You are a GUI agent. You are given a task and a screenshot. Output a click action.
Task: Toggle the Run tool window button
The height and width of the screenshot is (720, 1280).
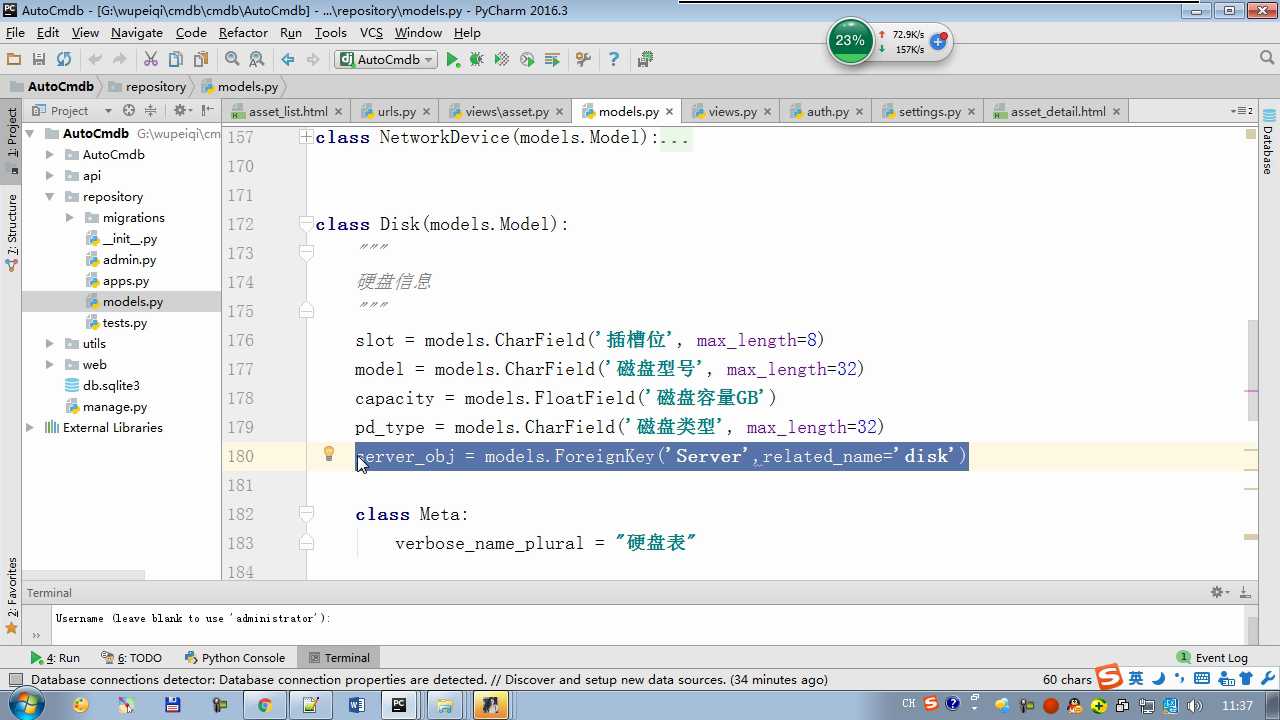55,658
